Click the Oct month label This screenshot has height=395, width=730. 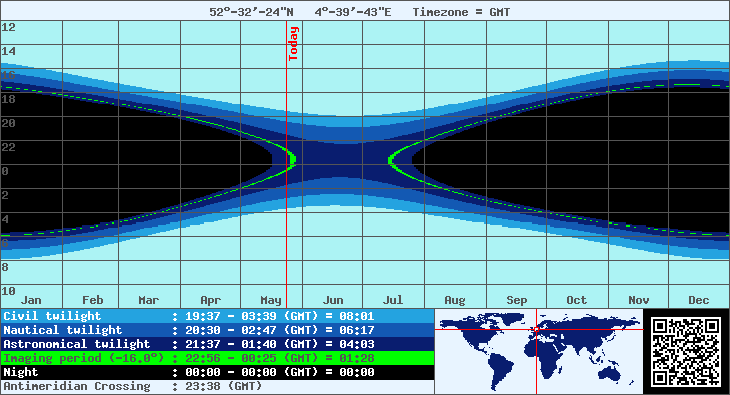(576, 300)
